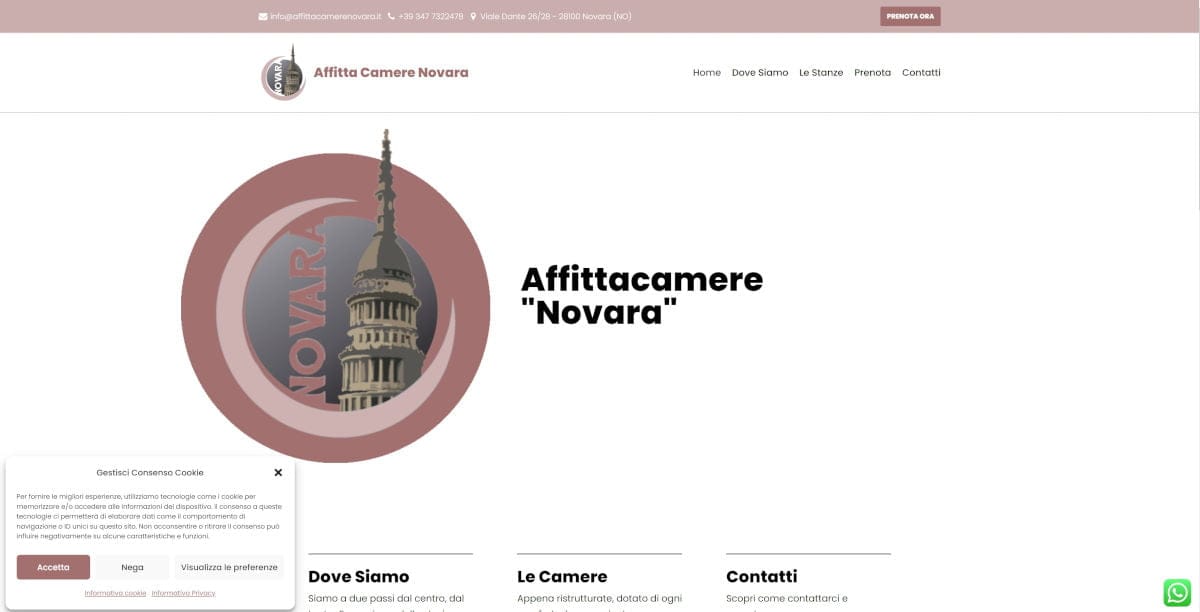Select Prenota in the navigation menu

(872, 73)
